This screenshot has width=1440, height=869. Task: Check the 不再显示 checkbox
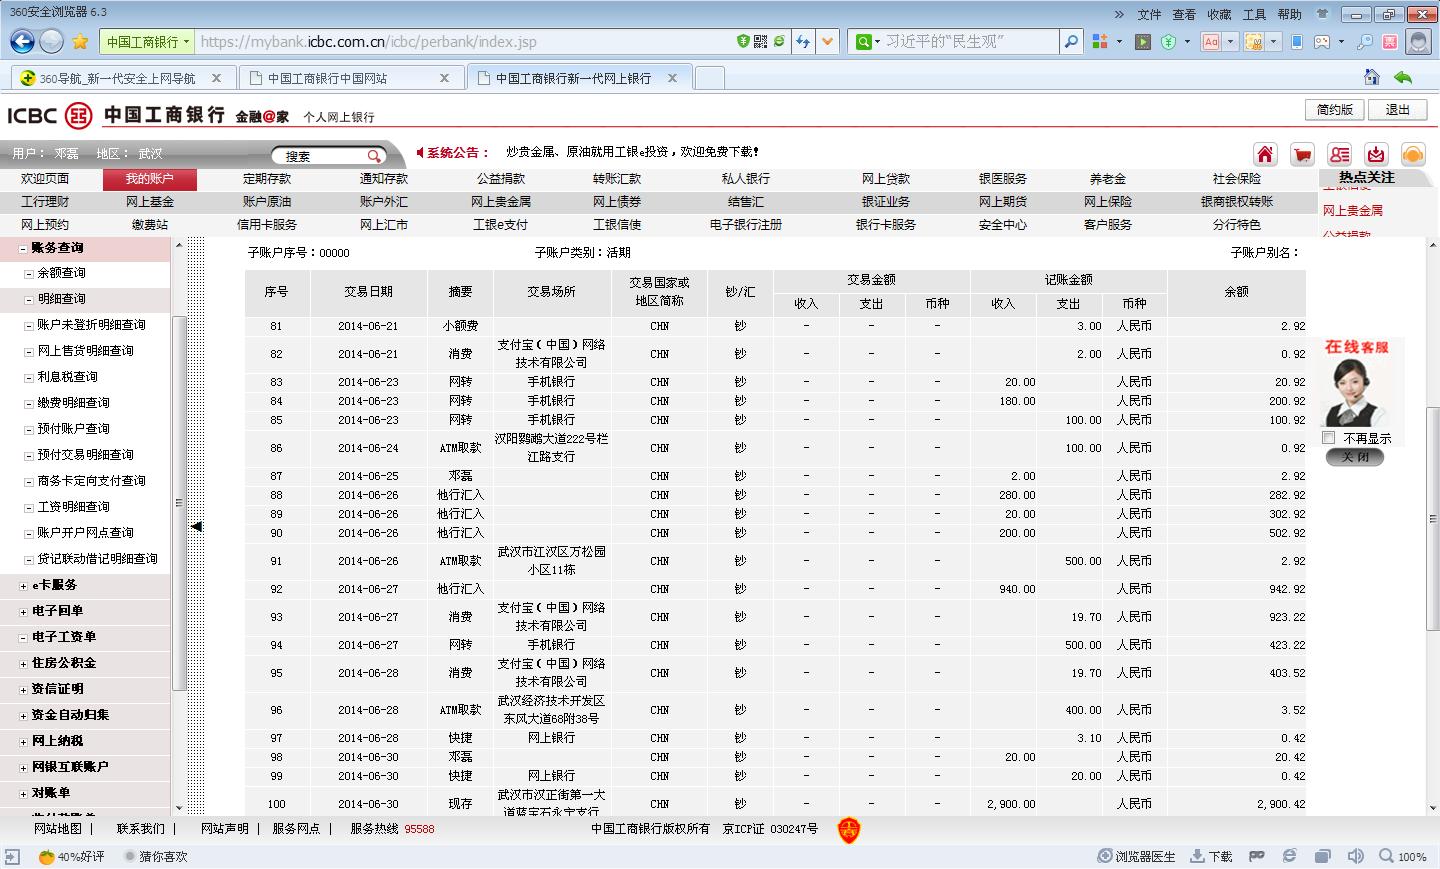(x=1329, y=438)
